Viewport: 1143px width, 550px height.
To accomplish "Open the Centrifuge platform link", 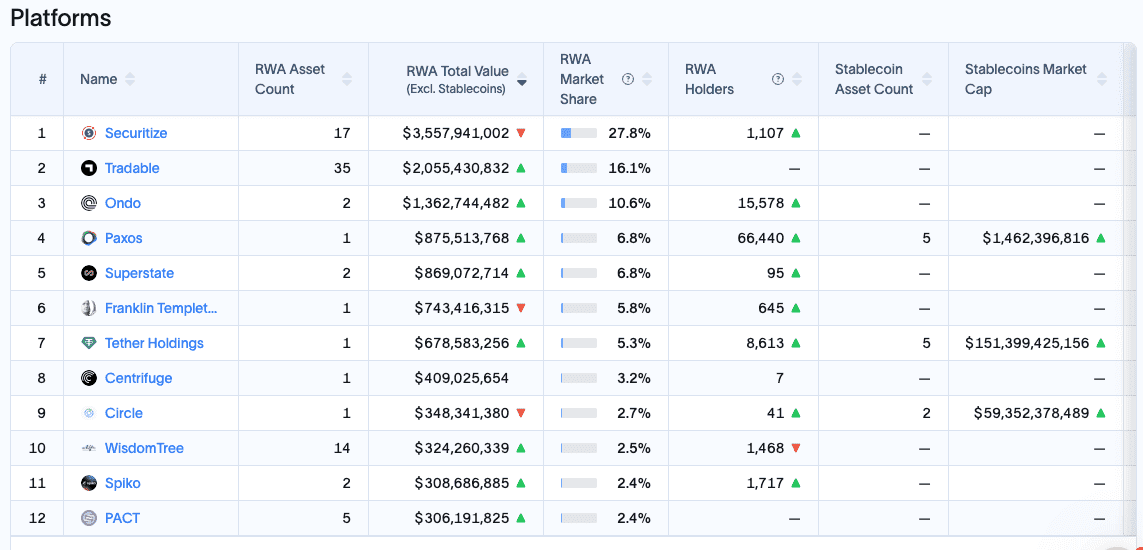I will pyautogui.click(x=139, y=378).
